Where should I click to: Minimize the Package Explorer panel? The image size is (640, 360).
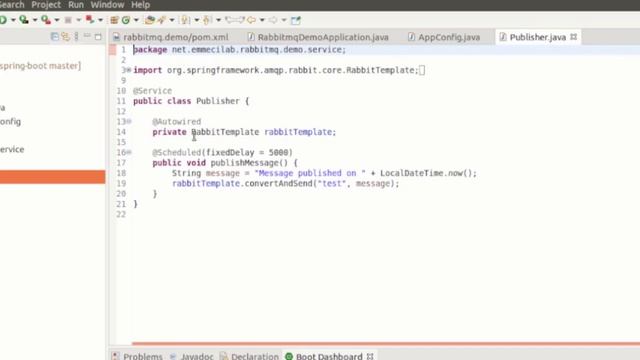[87, 36]
